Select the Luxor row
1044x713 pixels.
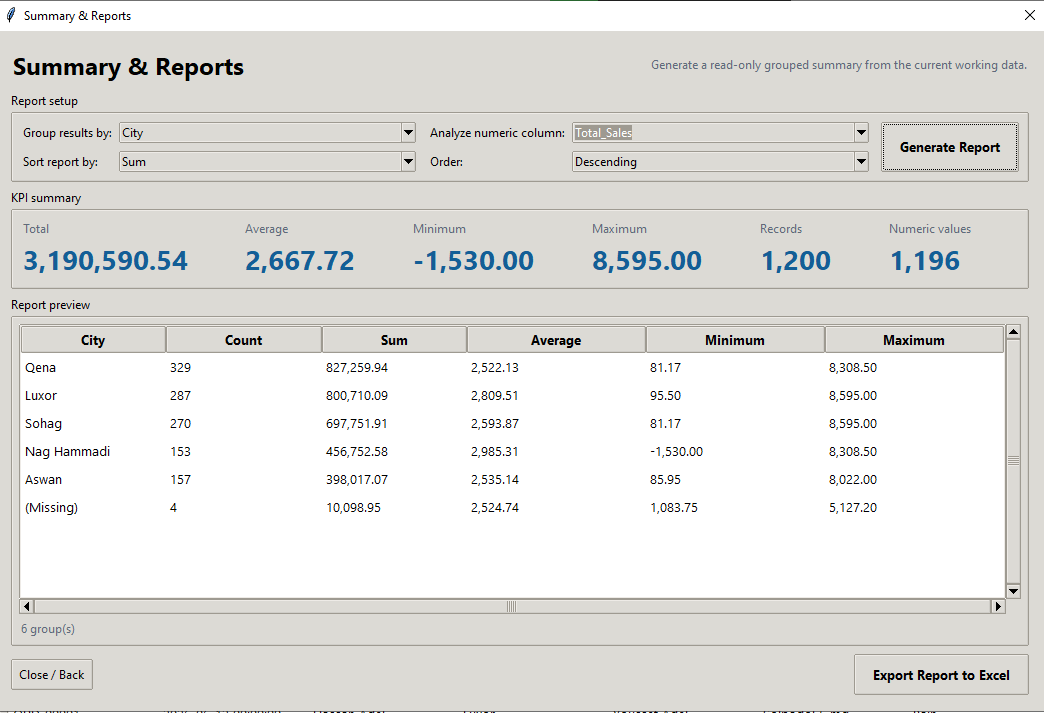pos(512,395)
